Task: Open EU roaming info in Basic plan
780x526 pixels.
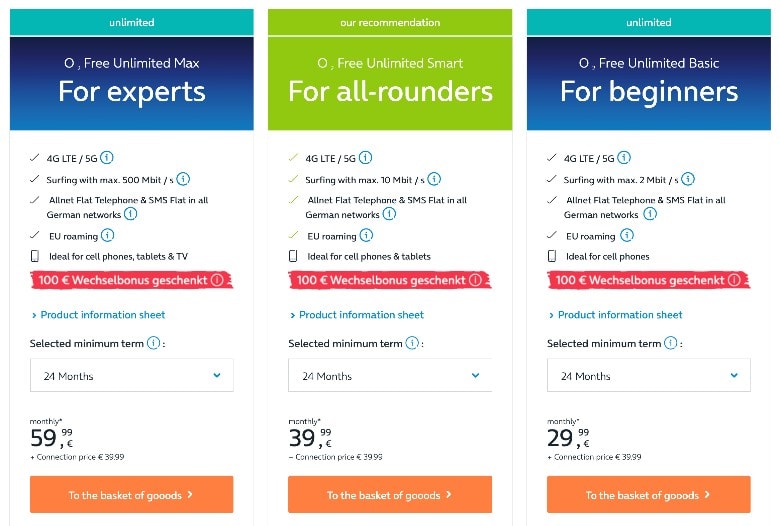Action: [x=625, y=236]
